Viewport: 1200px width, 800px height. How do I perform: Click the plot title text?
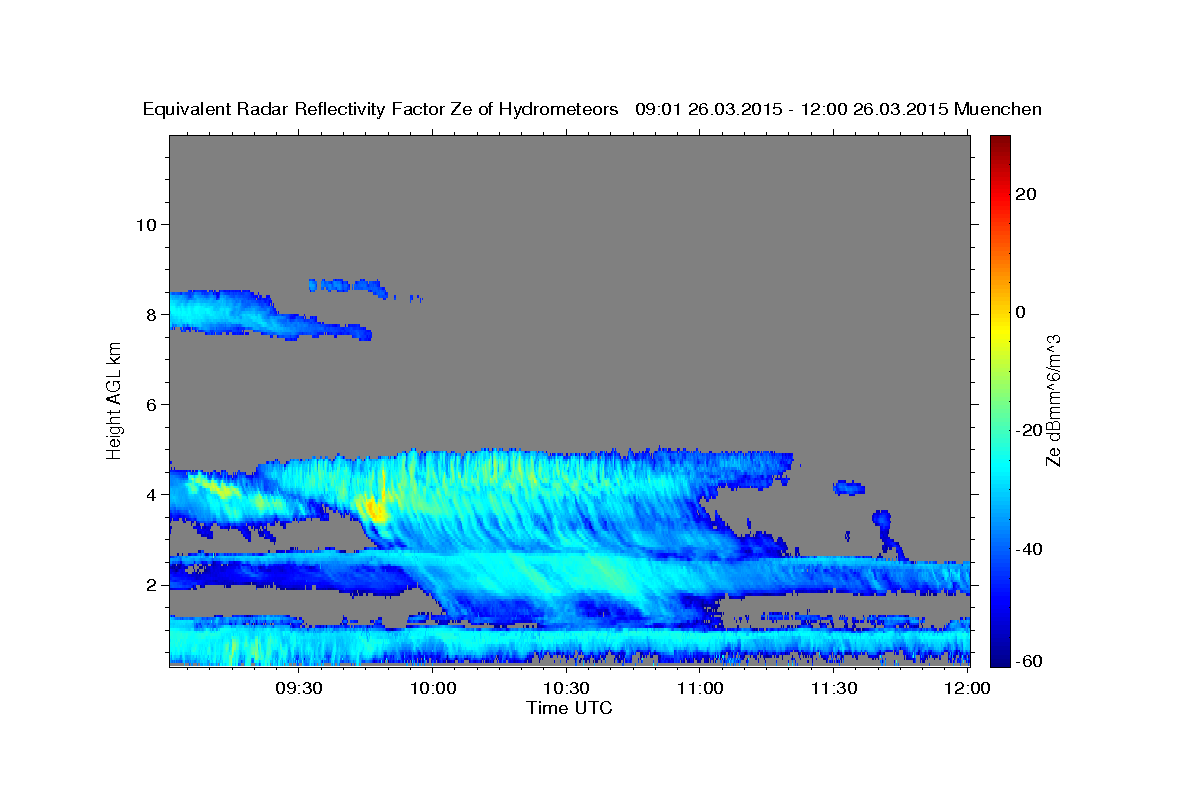tap(592, 109)
